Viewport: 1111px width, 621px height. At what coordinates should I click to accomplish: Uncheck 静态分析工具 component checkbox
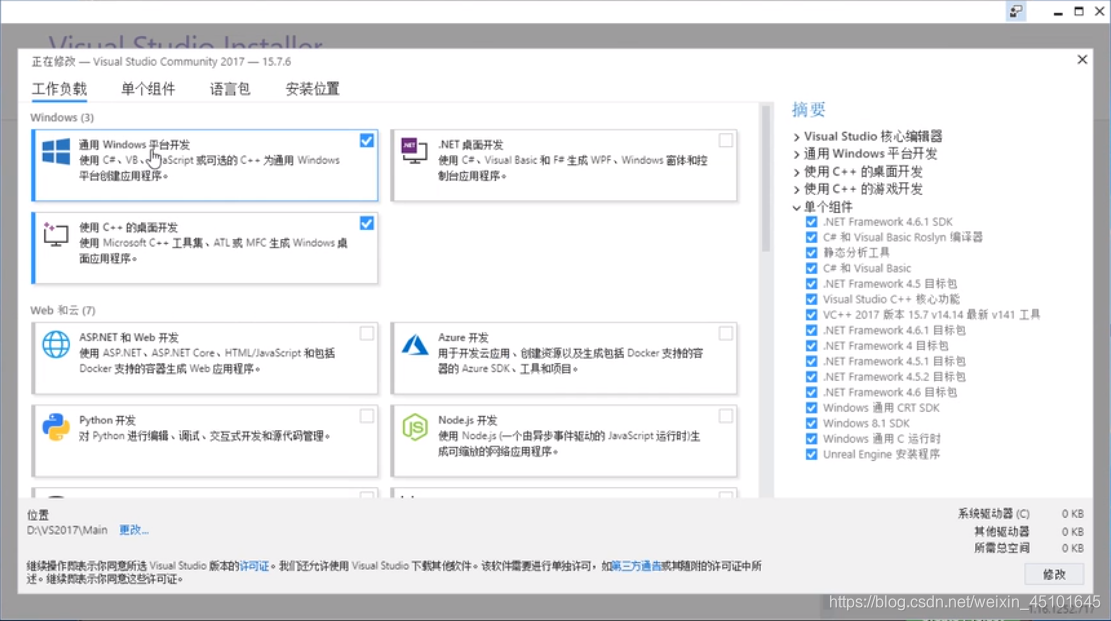click(x=811, y=253)
